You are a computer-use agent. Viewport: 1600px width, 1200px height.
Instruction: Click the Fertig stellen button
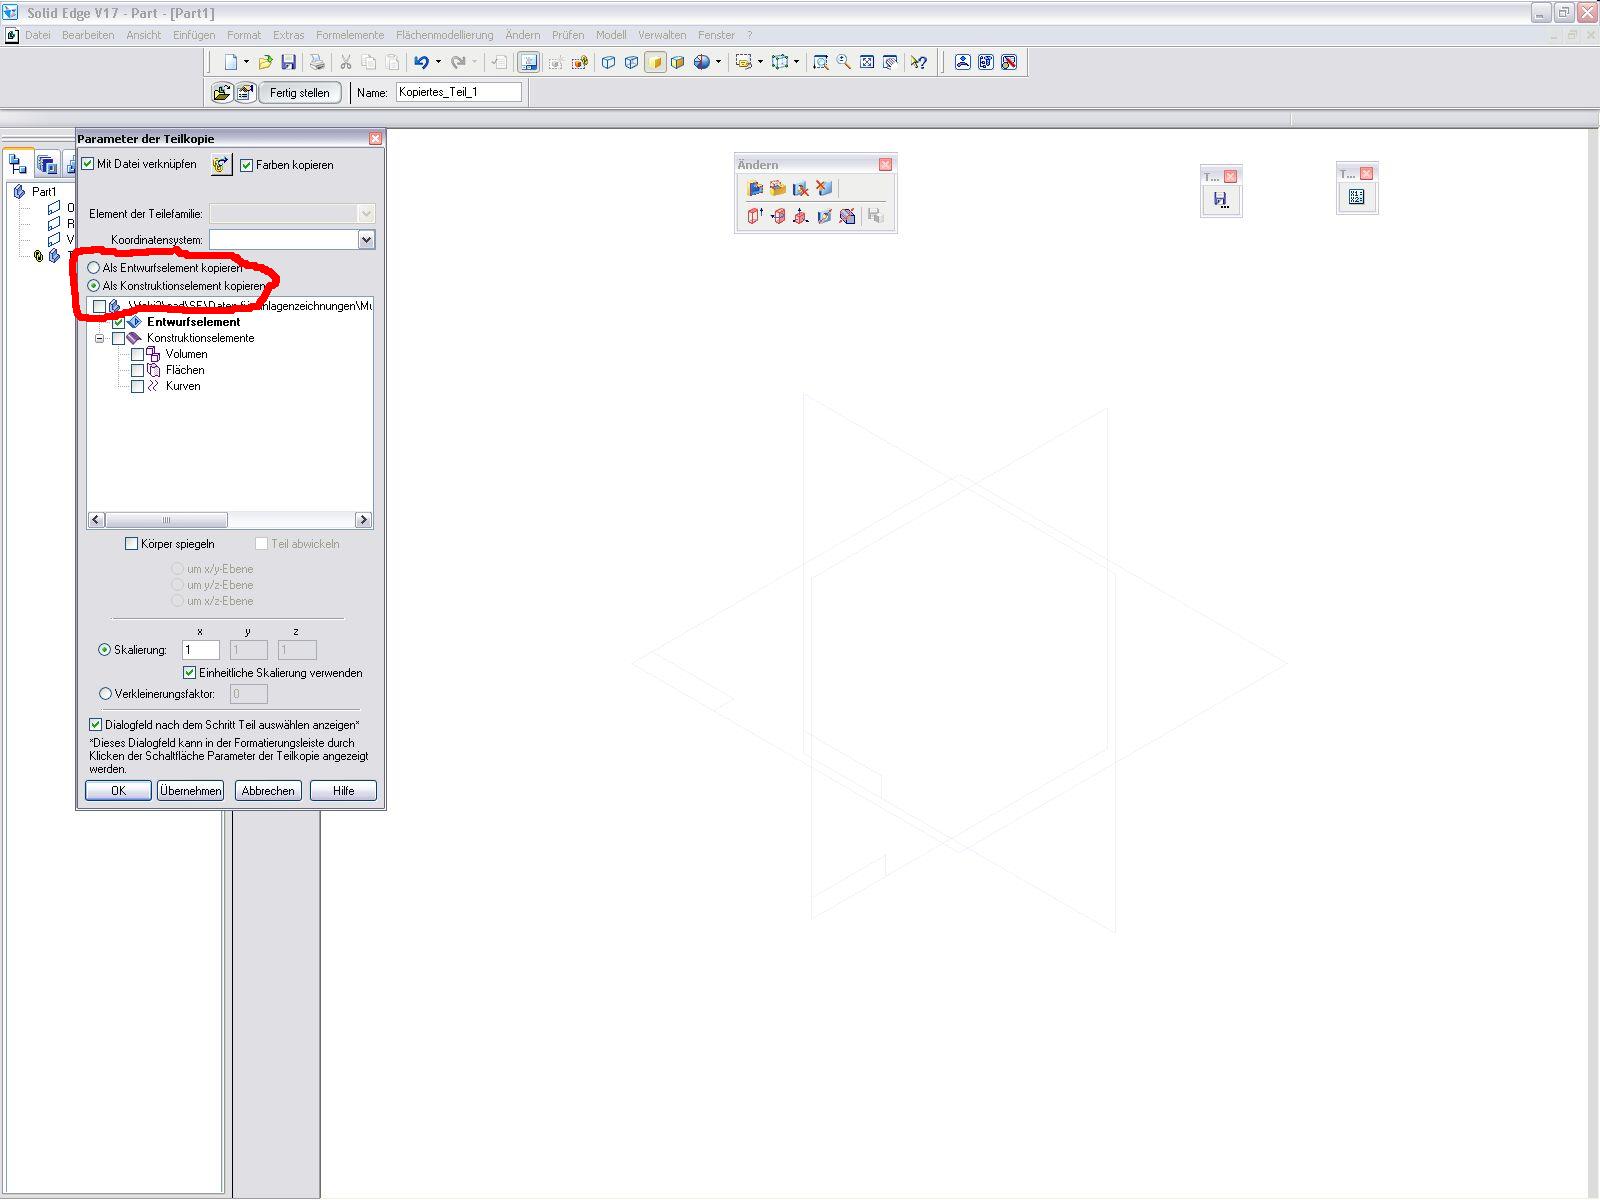[300, 93]
